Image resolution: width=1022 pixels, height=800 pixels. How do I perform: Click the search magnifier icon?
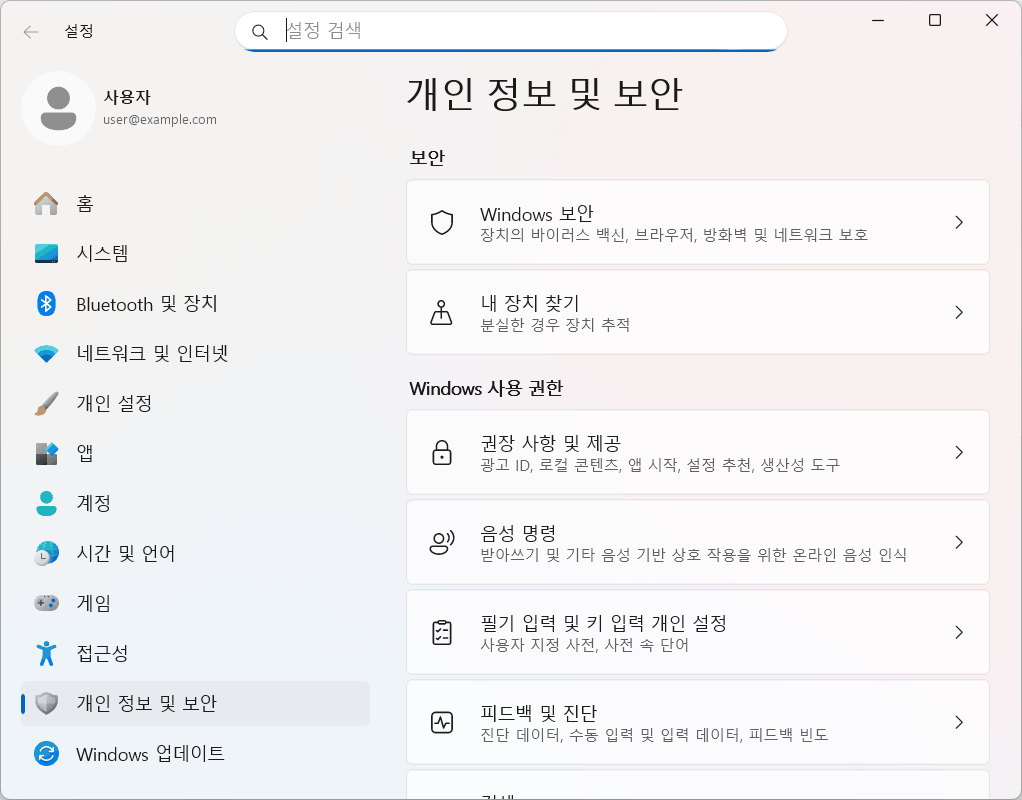(259, 31)
